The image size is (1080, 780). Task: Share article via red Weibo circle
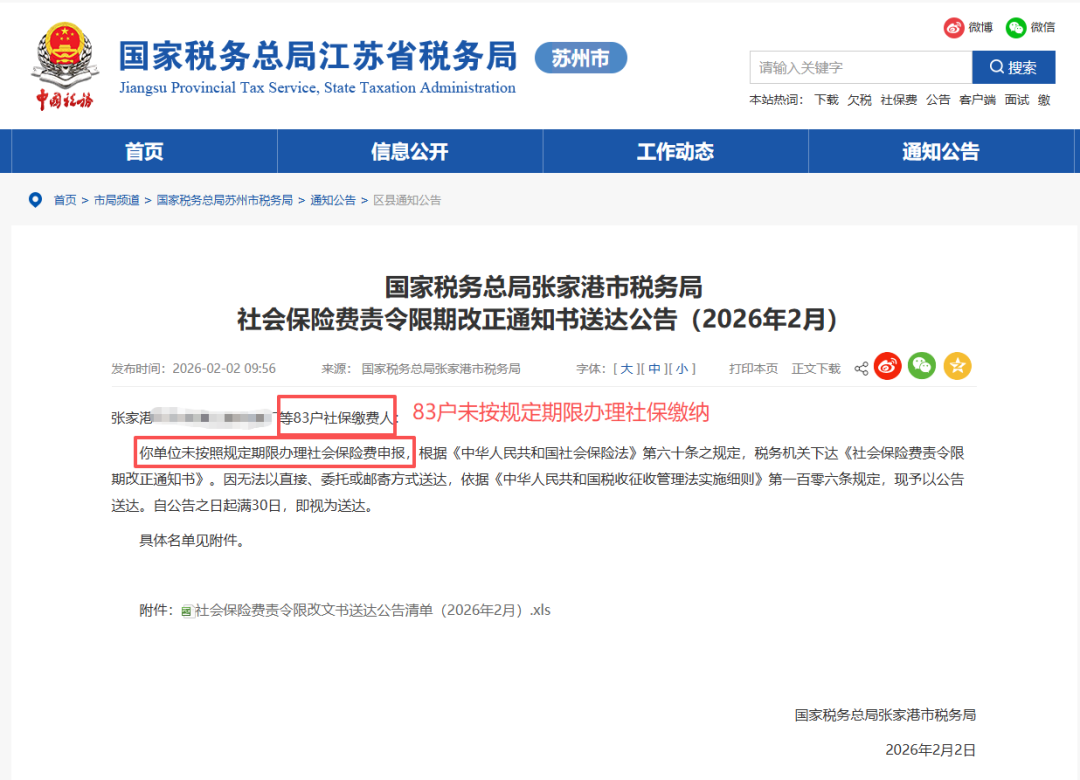pos(887,366)
